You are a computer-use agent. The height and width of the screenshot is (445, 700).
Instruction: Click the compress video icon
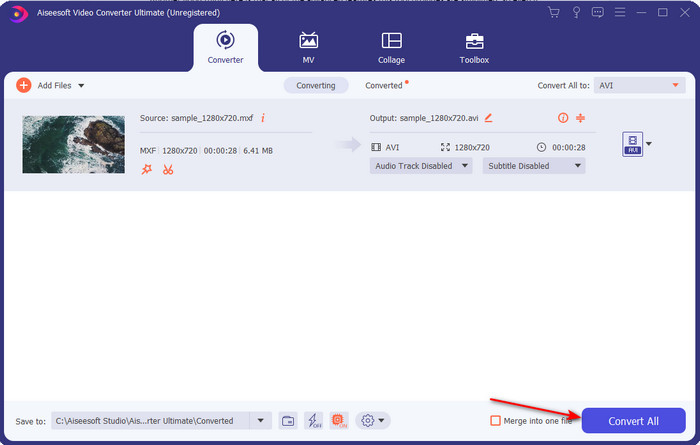pyautogui.click(x=580, y=118)
